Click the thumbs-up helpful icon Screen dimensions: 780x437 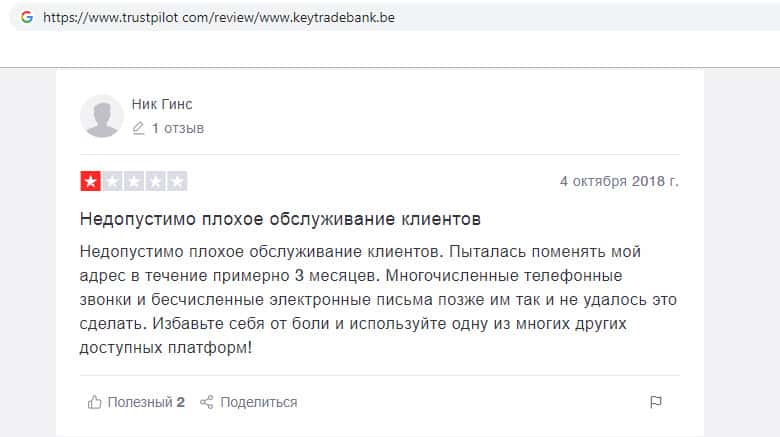coord(95,402)
